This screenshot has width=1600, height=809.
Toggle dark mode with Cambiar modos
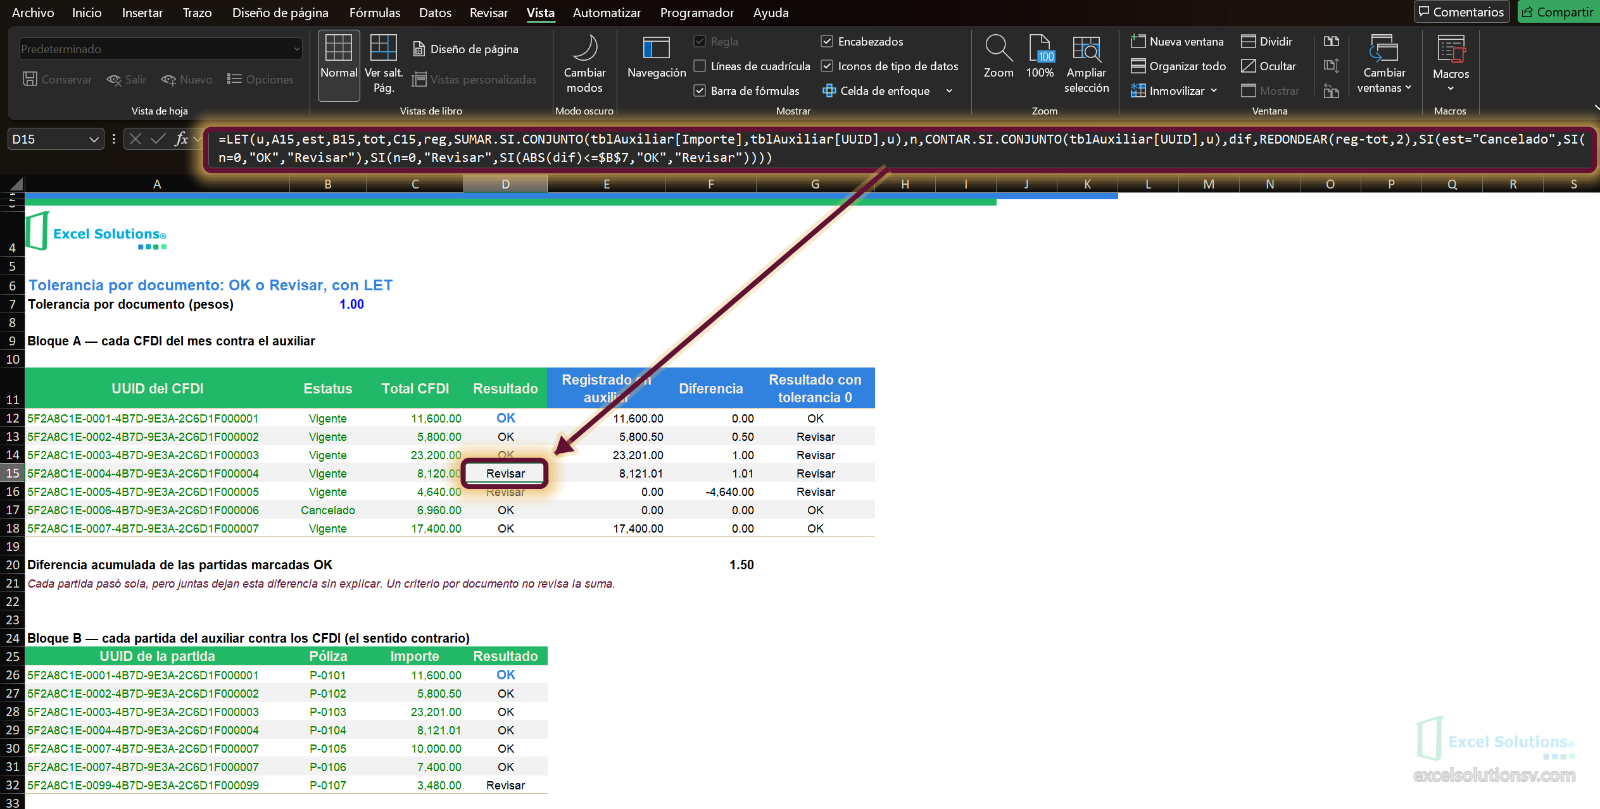tap(585, 64)
